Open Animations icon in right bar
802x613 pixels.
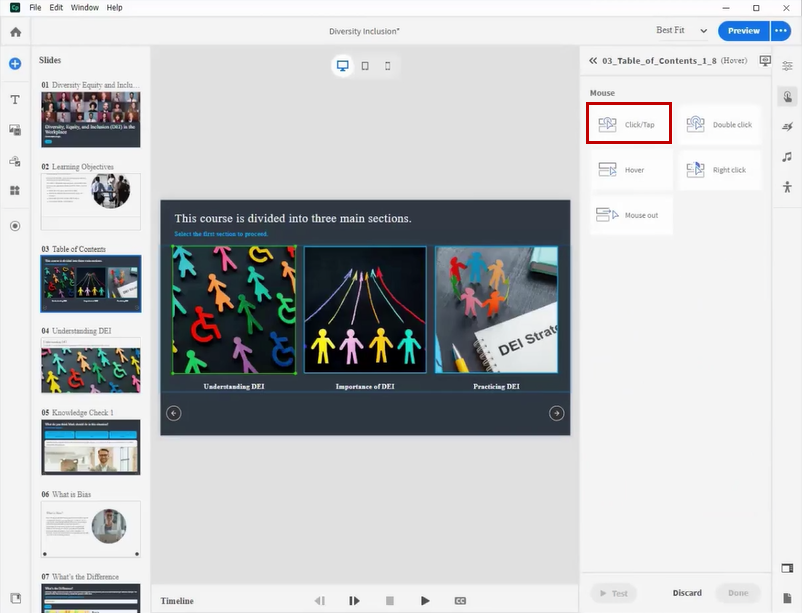787,126
